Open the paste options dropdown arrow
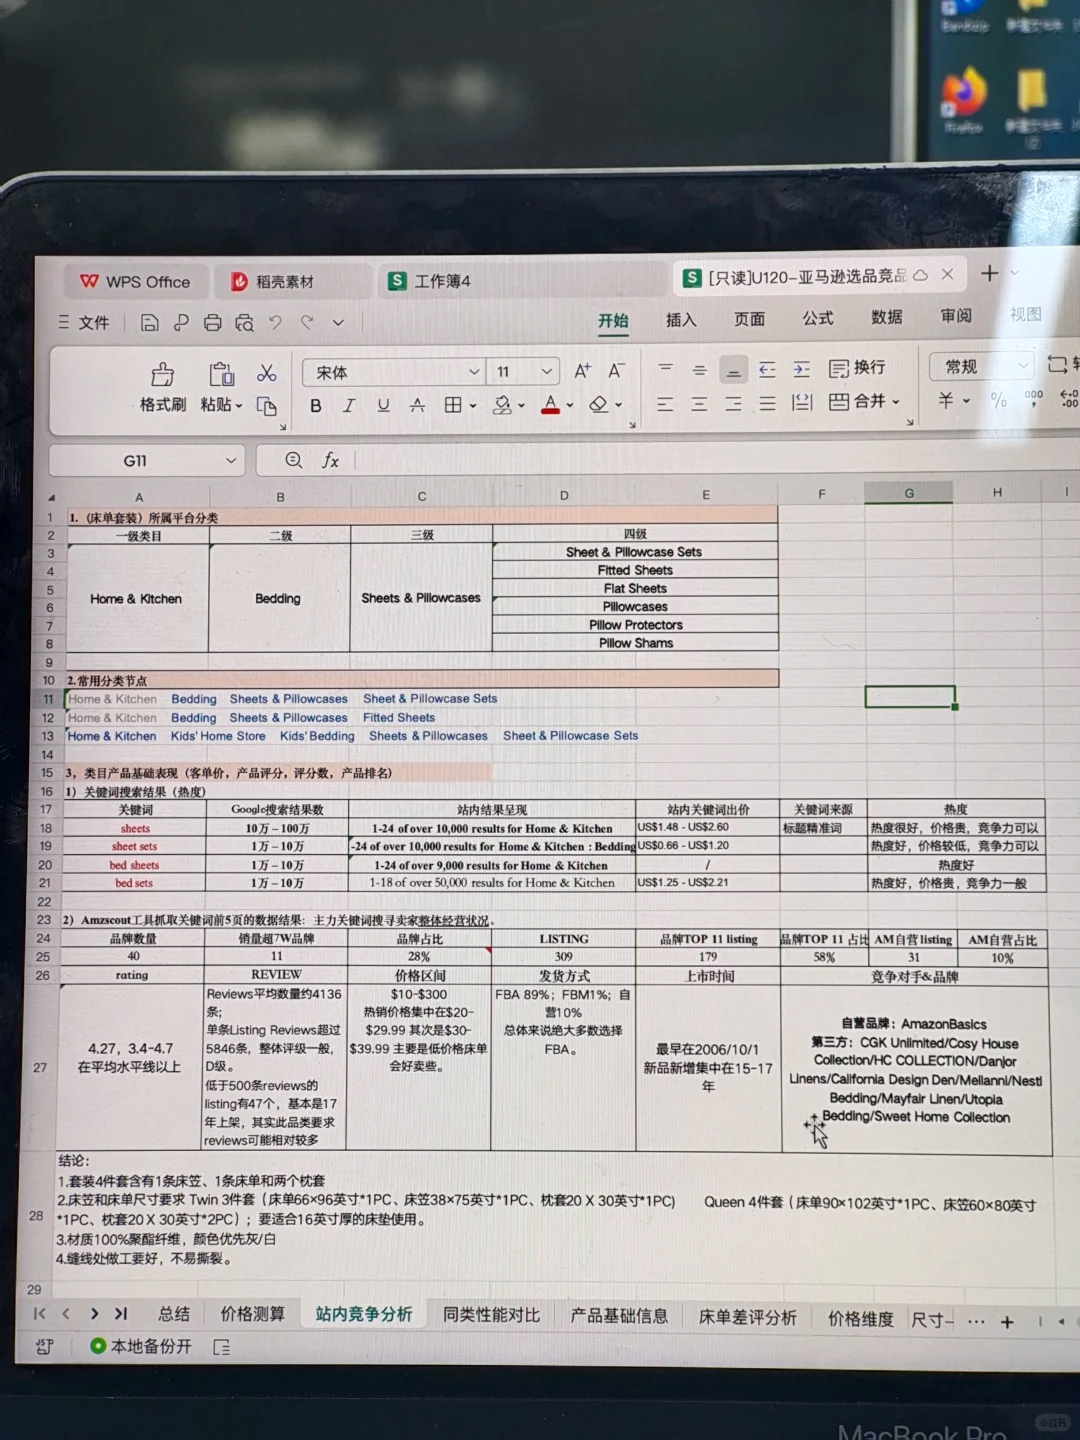This screenshot has width=1080, height=1440. [x=239, y=406]
